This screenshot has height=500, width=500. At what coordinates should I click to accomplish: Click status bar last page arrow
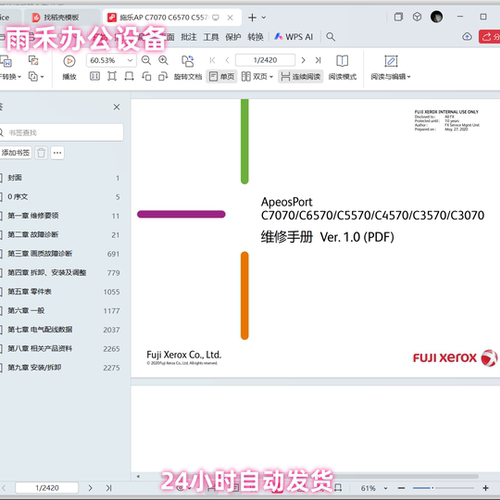(109, 488)
